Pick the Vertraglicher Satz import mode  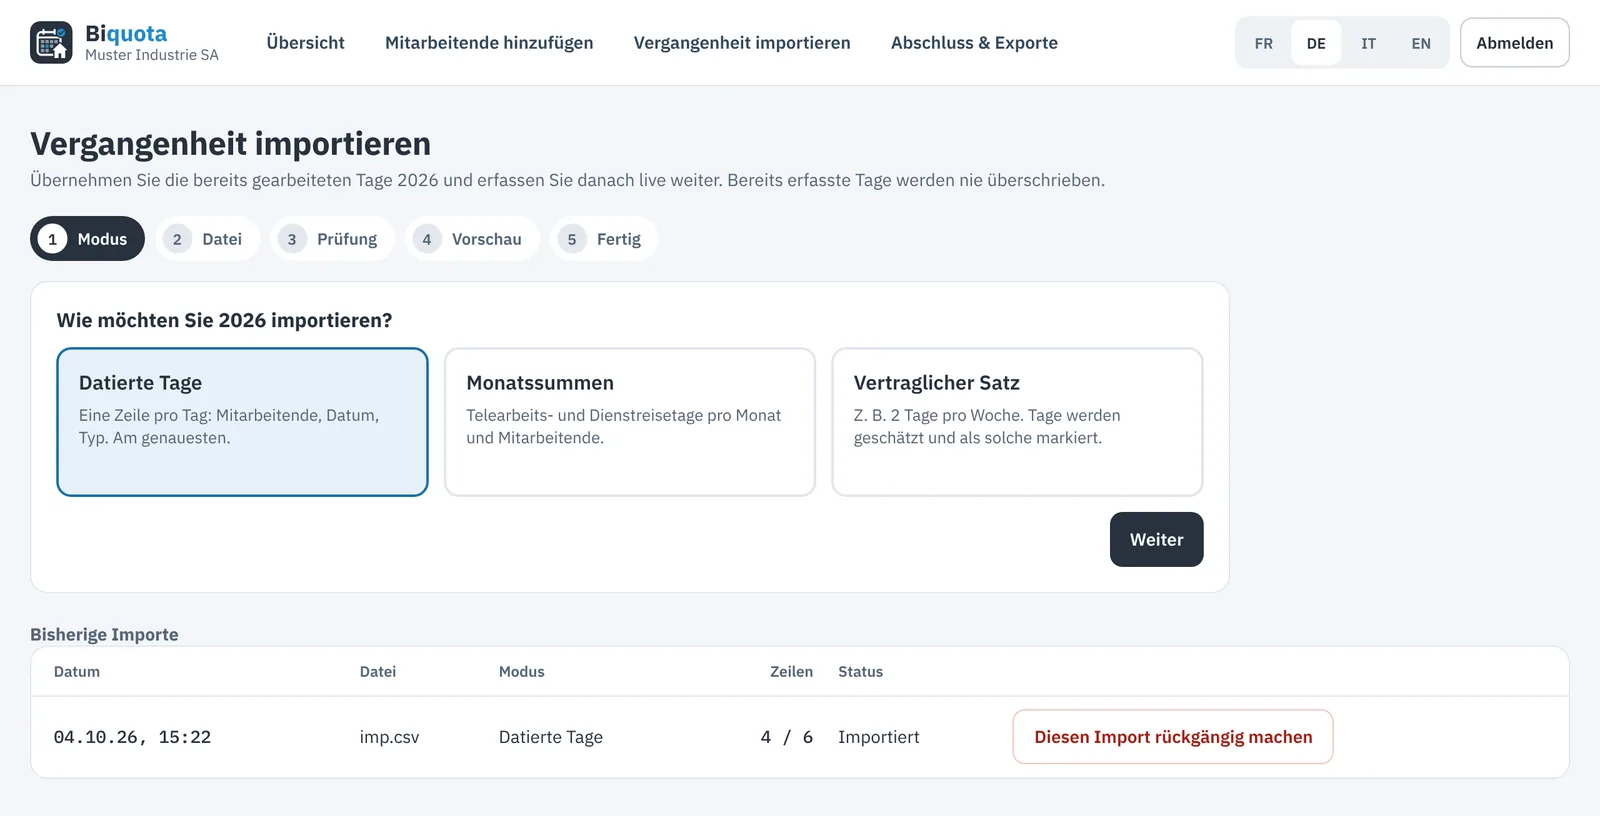click(x=1017, y=422)
